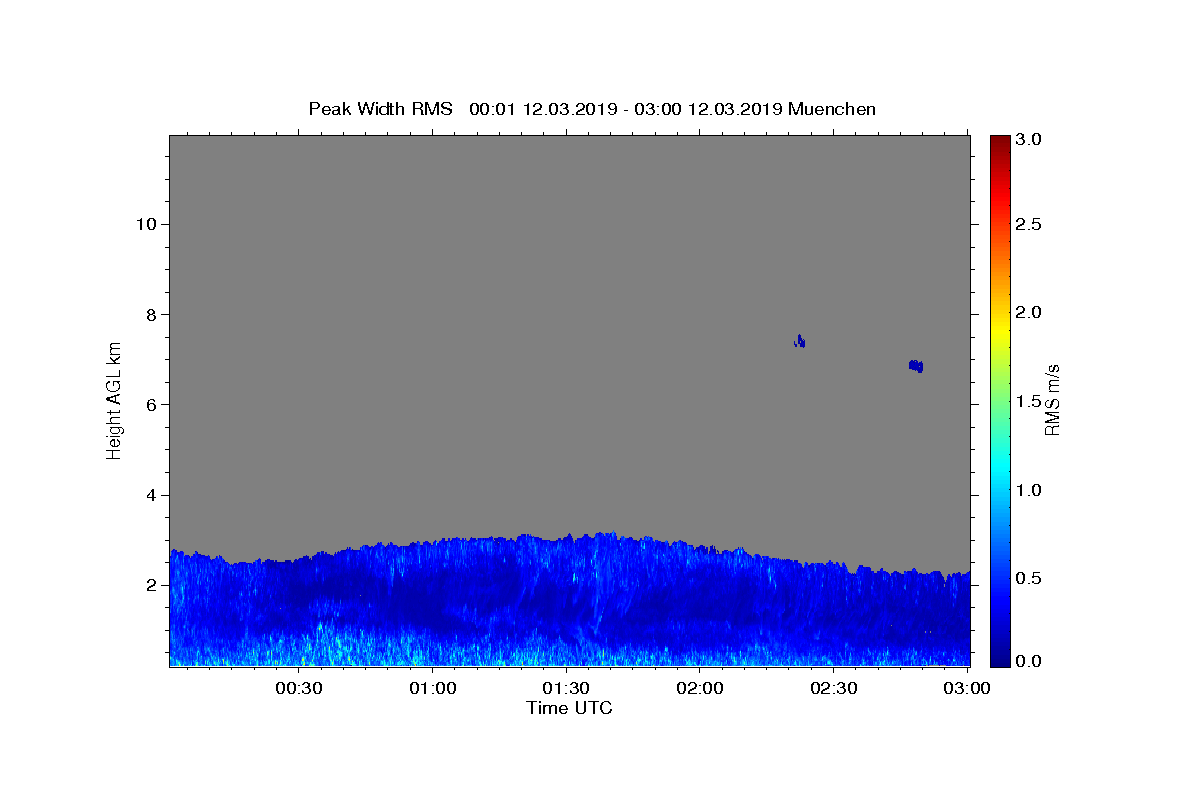1200x800 pixels.
Task: Click the colorbar value 0.5
Action: pyautogui.click(x=1030, y=578)
